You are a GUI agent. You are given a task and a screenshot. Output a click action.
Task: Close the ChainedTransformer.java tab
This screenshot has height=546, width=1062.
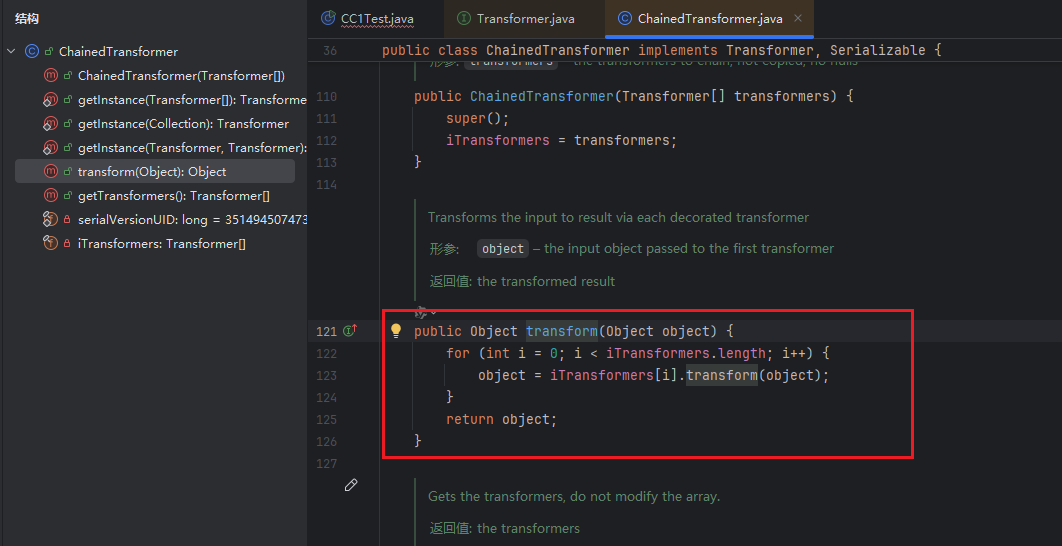click(x=798, y=19)
